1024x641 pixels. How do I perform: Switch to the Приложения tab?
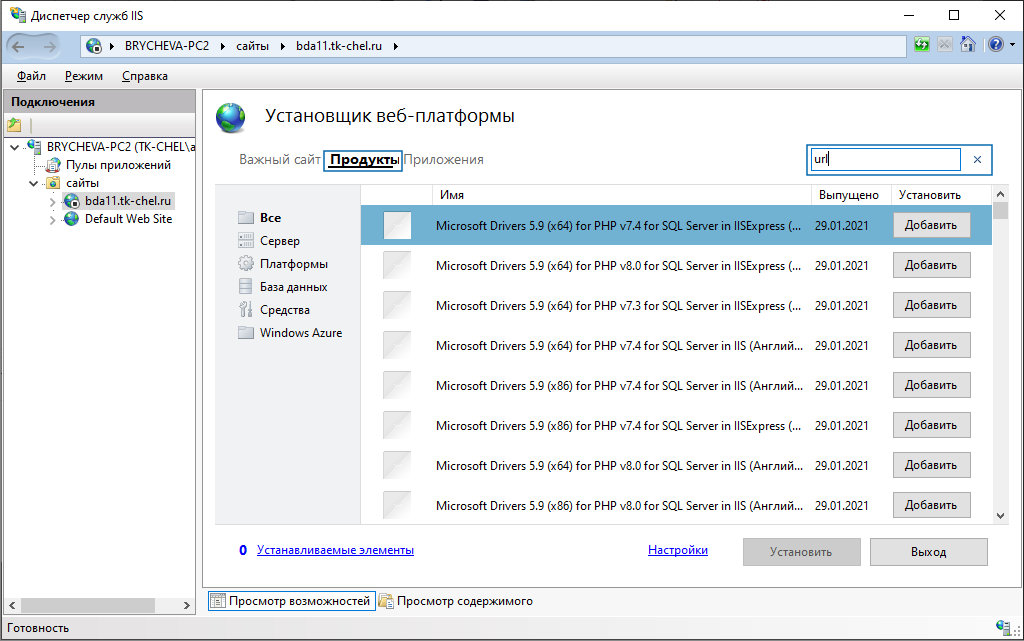443,159
